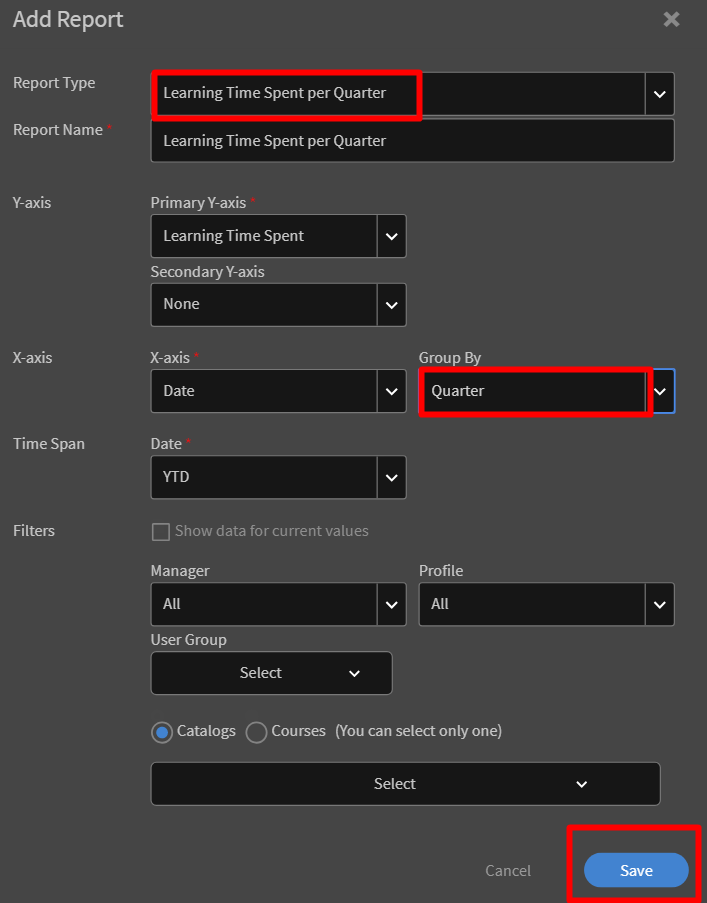Open the X-axis Date selection field
Screen dimensions: 707x903
(264, 392)
